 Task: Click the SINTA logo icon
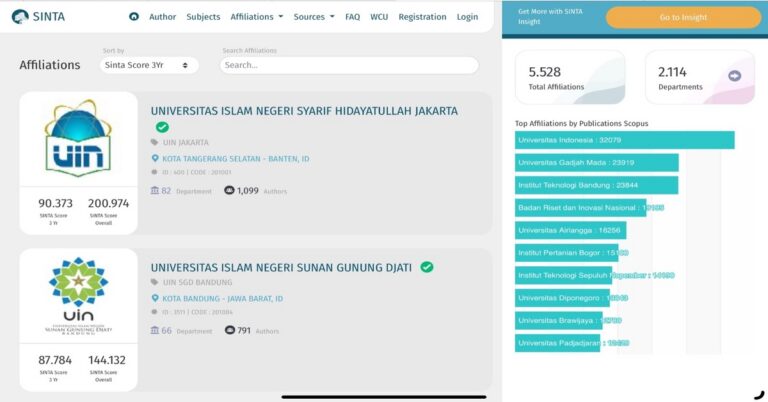[20, 16]
